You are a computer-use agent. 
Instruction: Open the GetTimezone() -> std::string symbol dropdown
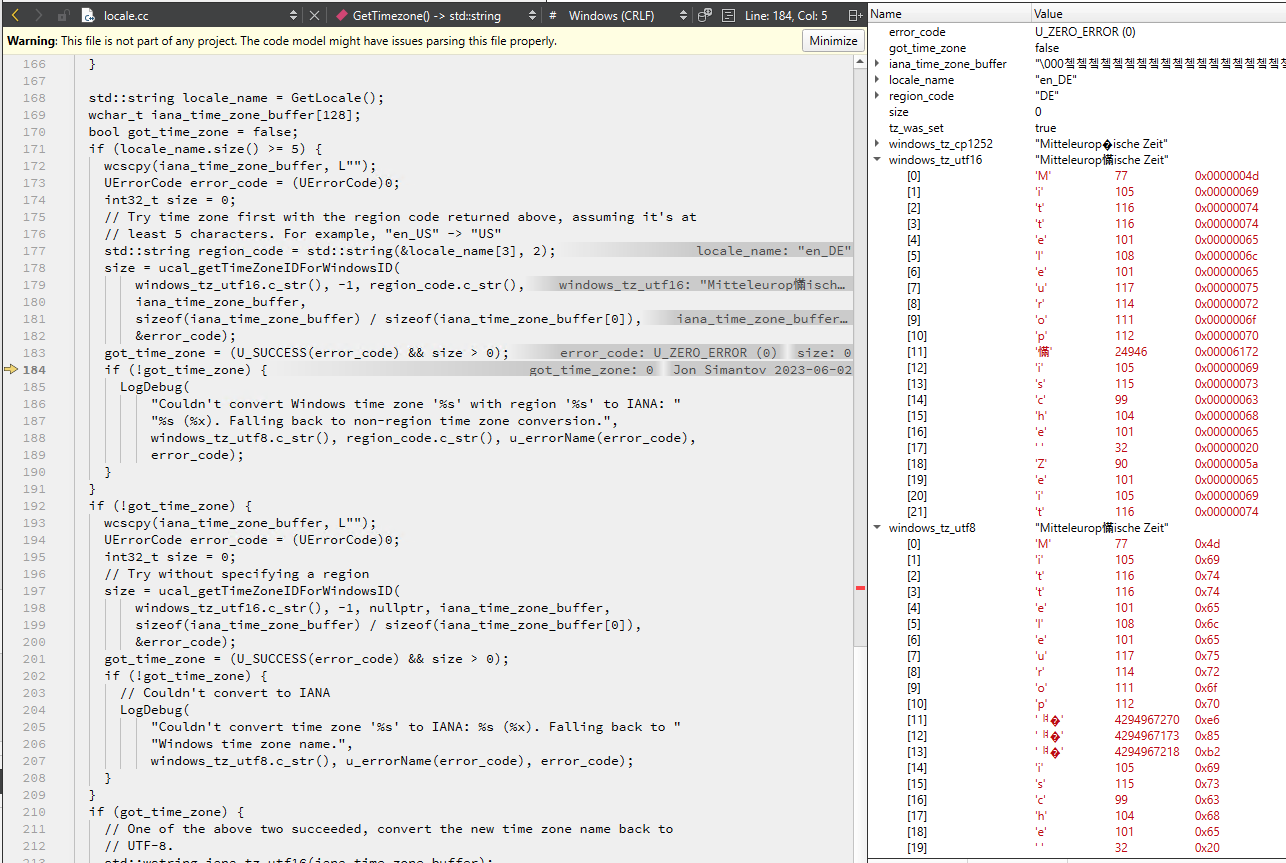click(x=533, y=15)
